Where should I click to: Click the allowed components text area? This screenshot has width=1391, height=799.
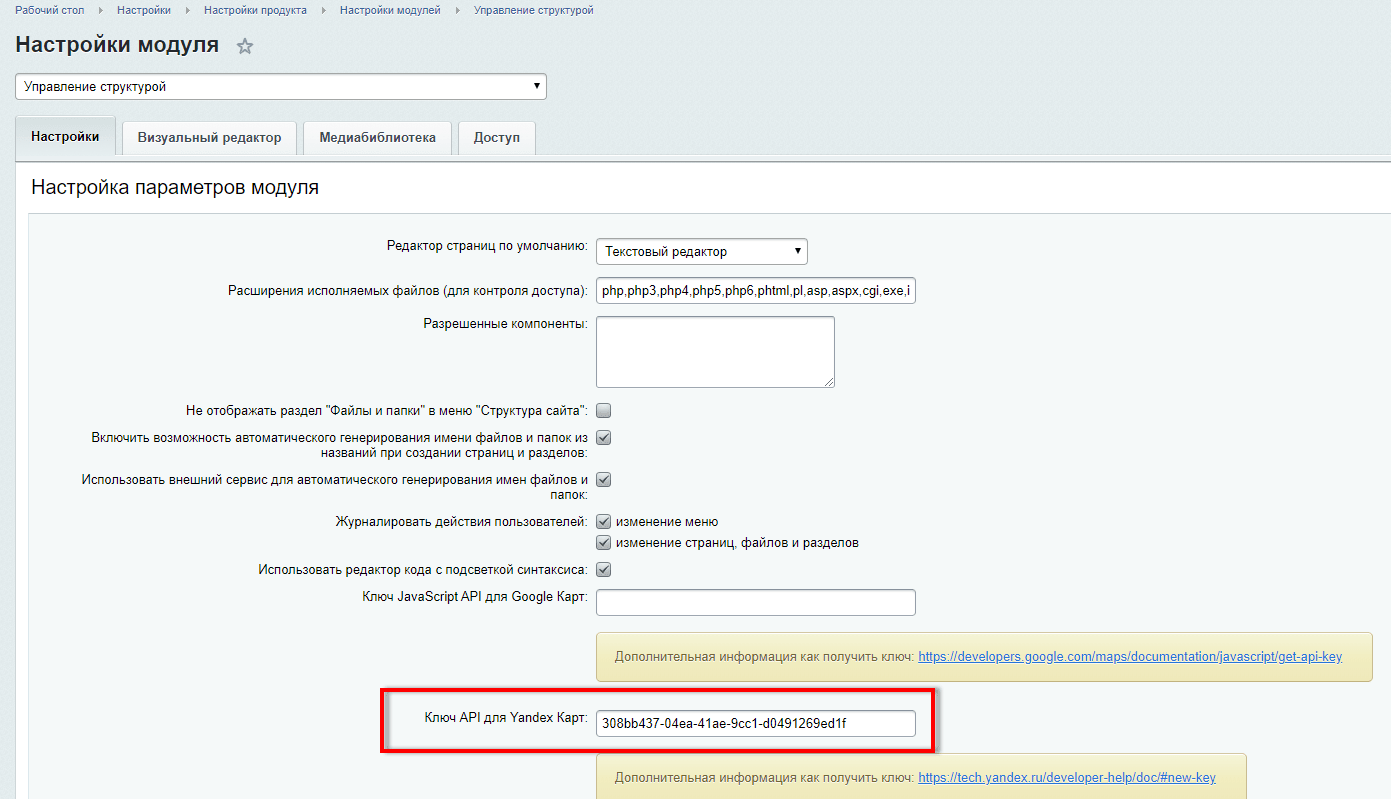[714, 351]
